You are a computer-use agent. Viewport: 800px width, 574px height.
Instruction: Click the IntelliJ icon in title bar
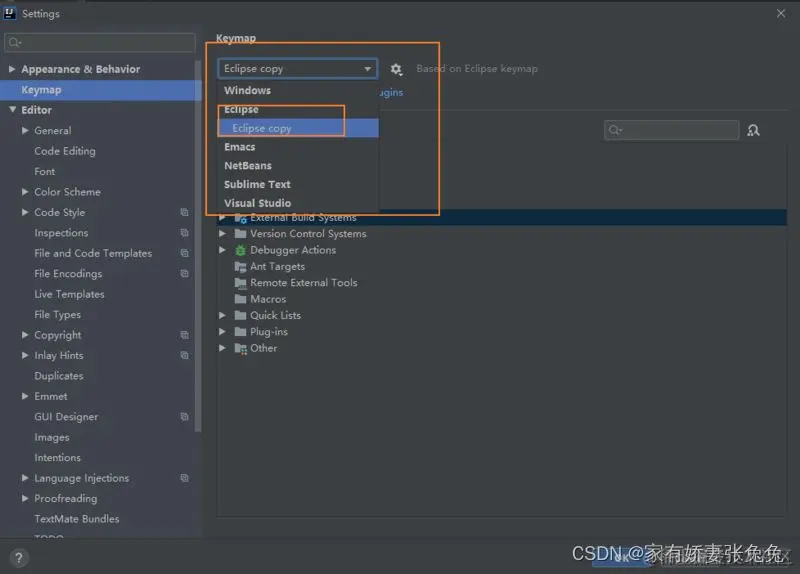[10, 13]
